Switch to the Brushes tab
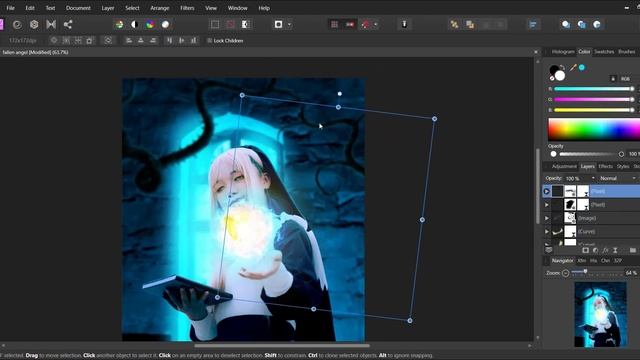Image resolution: width=640 pixels, height=360 pixels. tap(626, 52)
